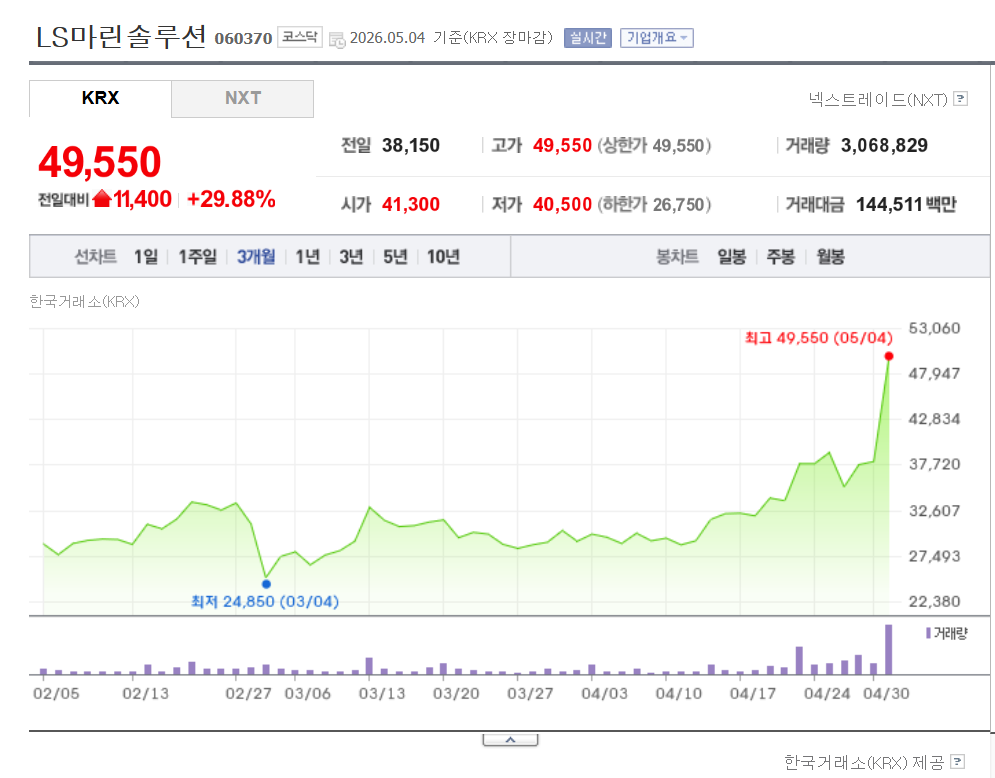
Task: Select the 1일 line chart period
Action: tap(145, 257)
